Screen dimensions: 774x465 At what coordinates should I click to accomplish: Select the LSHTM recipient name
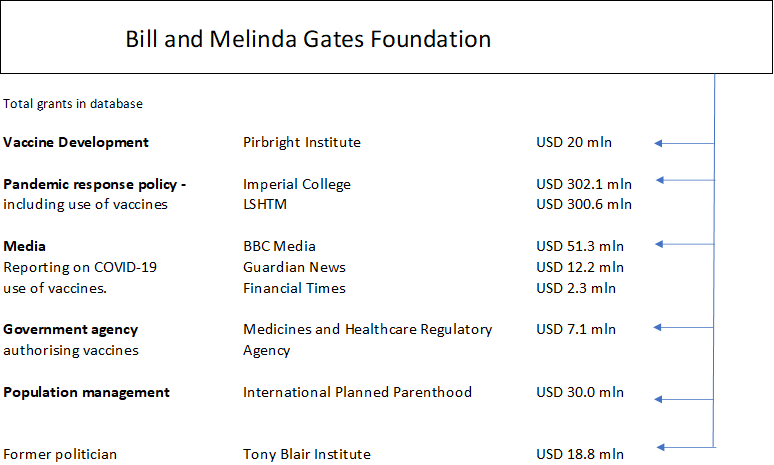[265, 204]
